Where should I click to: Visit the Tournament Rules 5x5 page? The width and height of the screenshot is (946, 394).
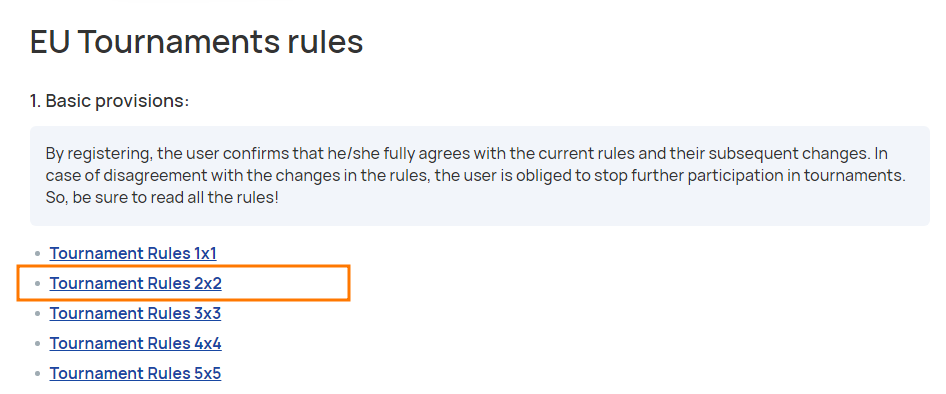tap(135, 373)
